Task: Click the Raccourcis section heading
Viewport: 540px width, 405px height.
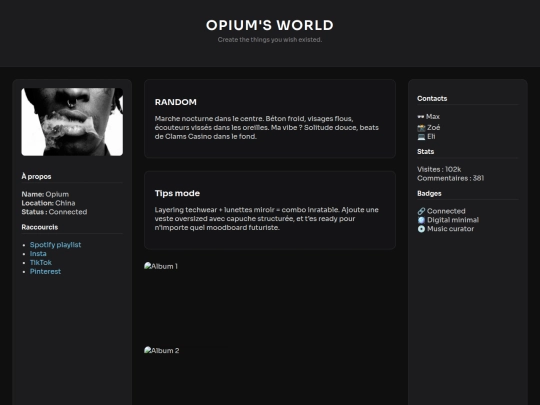Action: pyautogui.click(x=40, y=227)
